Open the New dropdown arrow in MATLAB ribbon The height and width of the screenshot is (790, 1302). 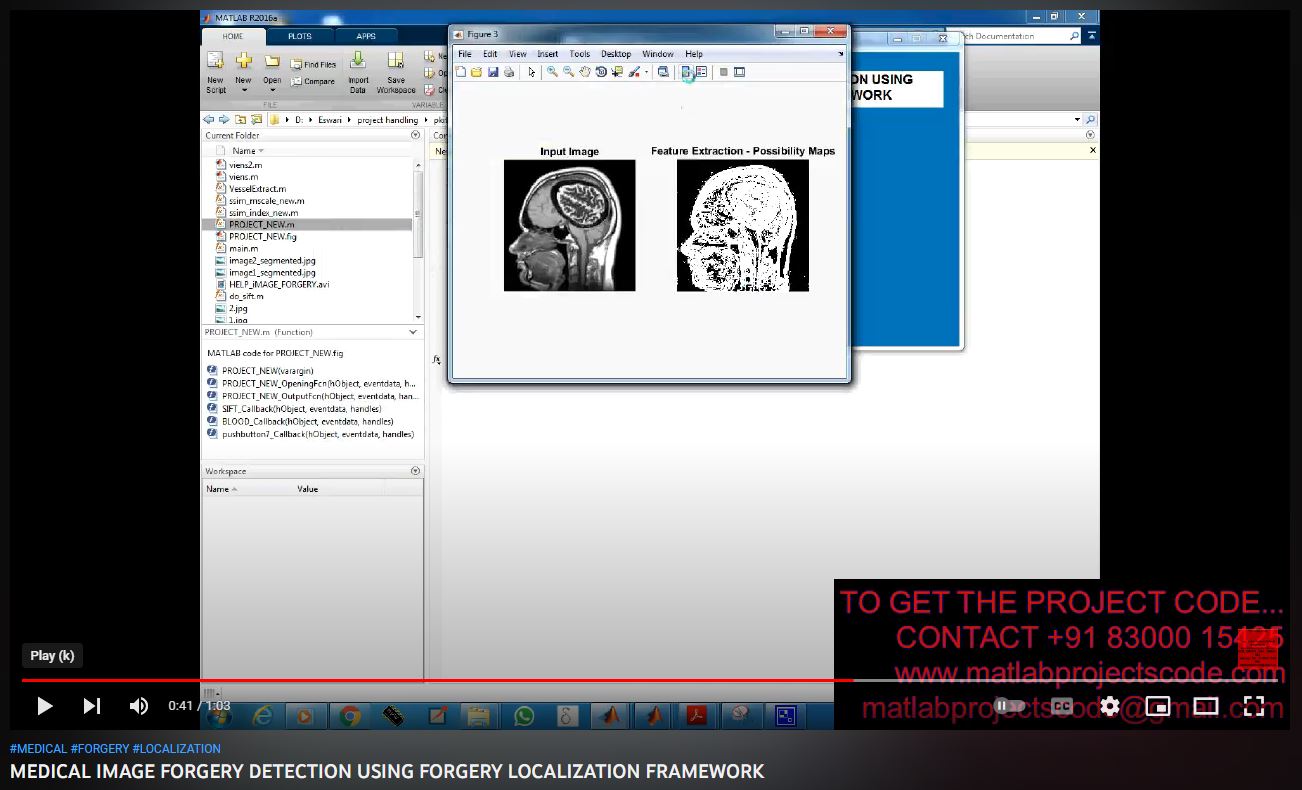(x=243, y=90)
